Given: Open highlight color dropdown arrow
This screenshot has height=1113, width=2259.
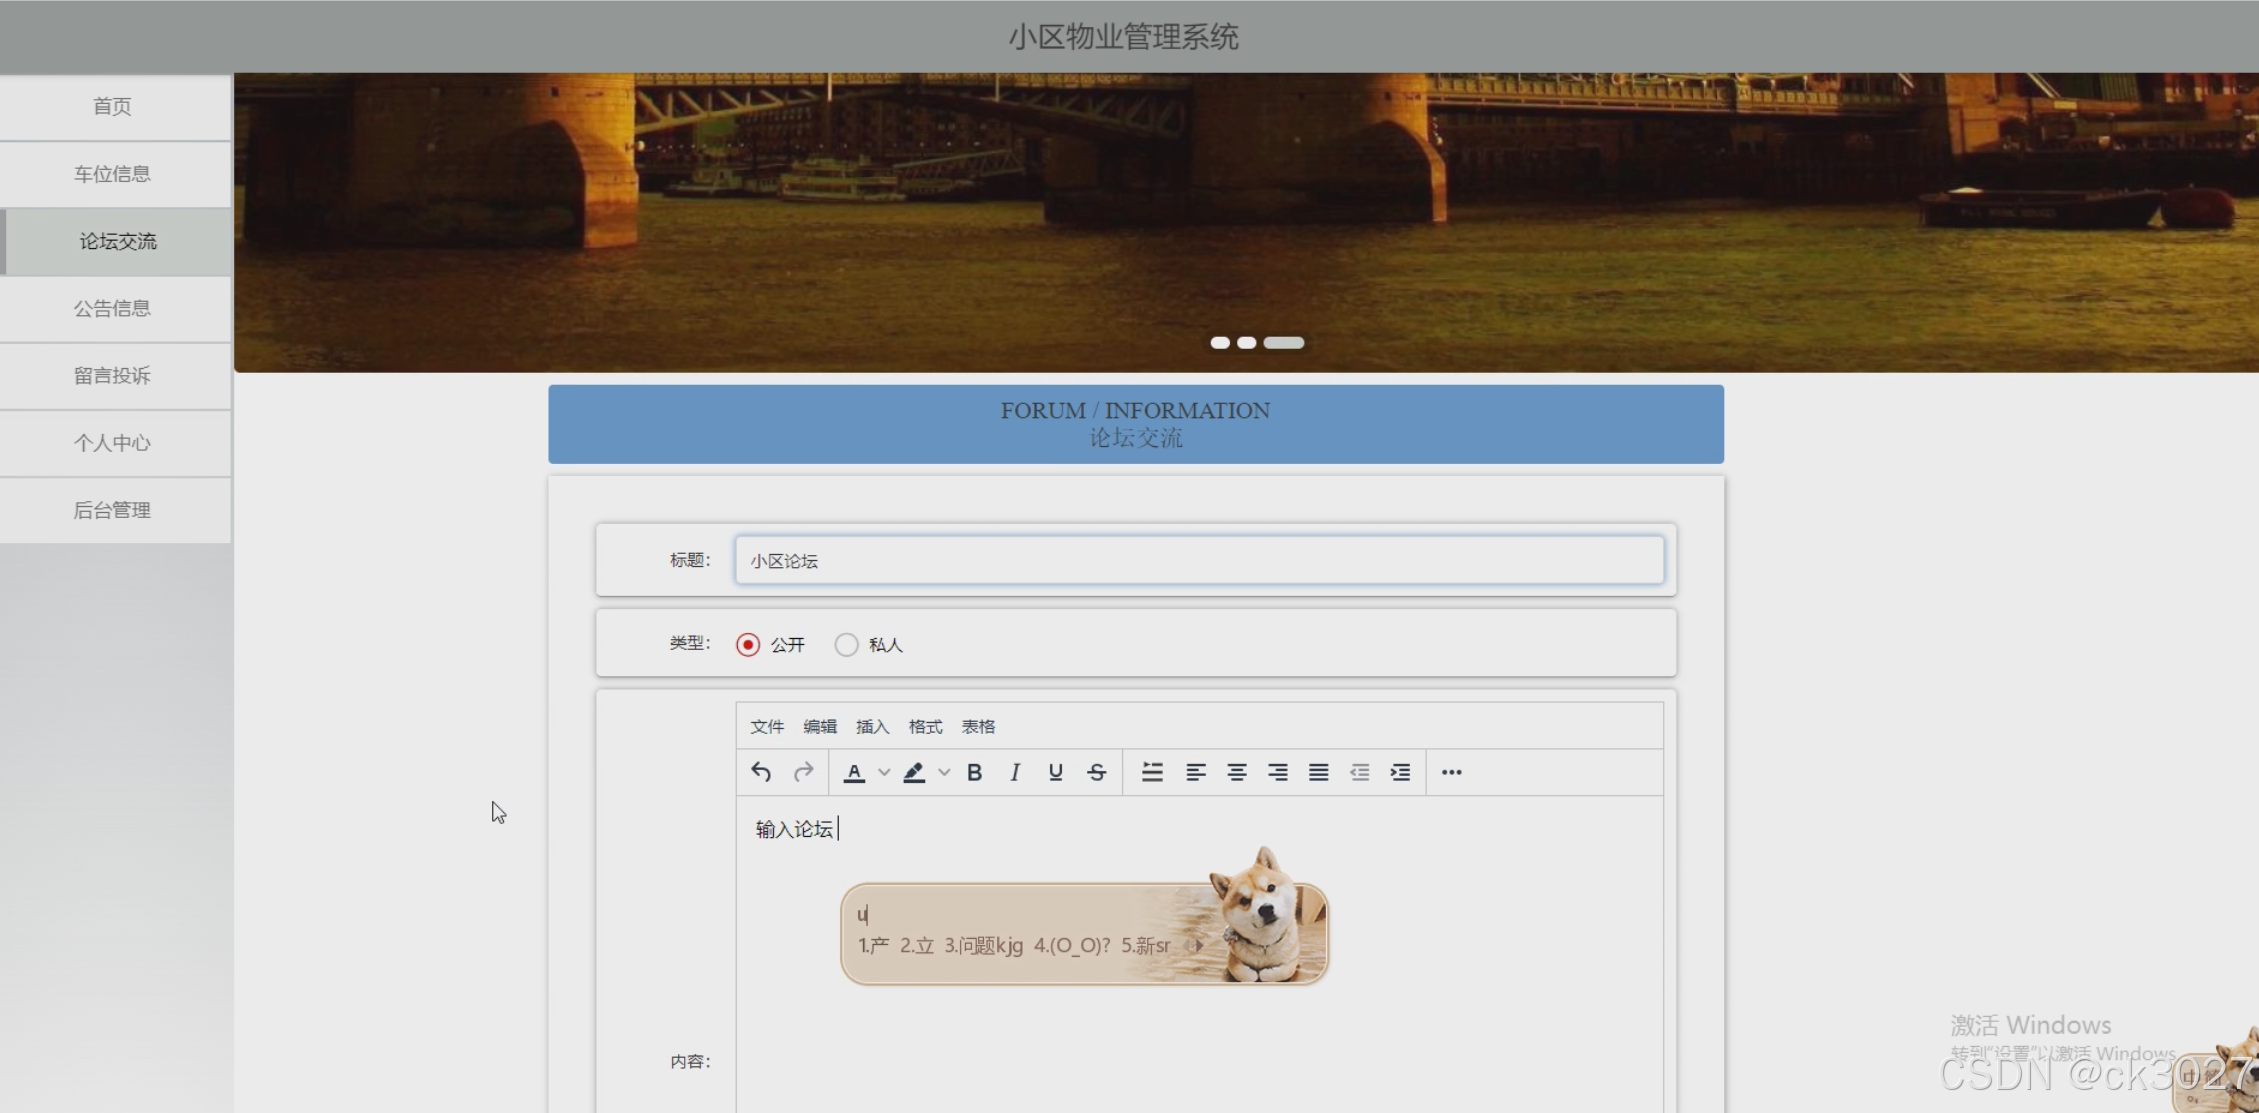Looking at the screenshot, I should pos(944,772).
